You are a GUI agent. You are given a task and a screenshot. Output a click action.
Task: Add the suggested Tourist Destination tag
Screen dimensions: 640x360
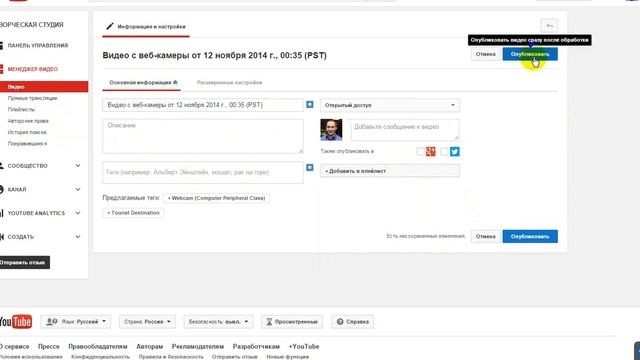click(133, 213)
